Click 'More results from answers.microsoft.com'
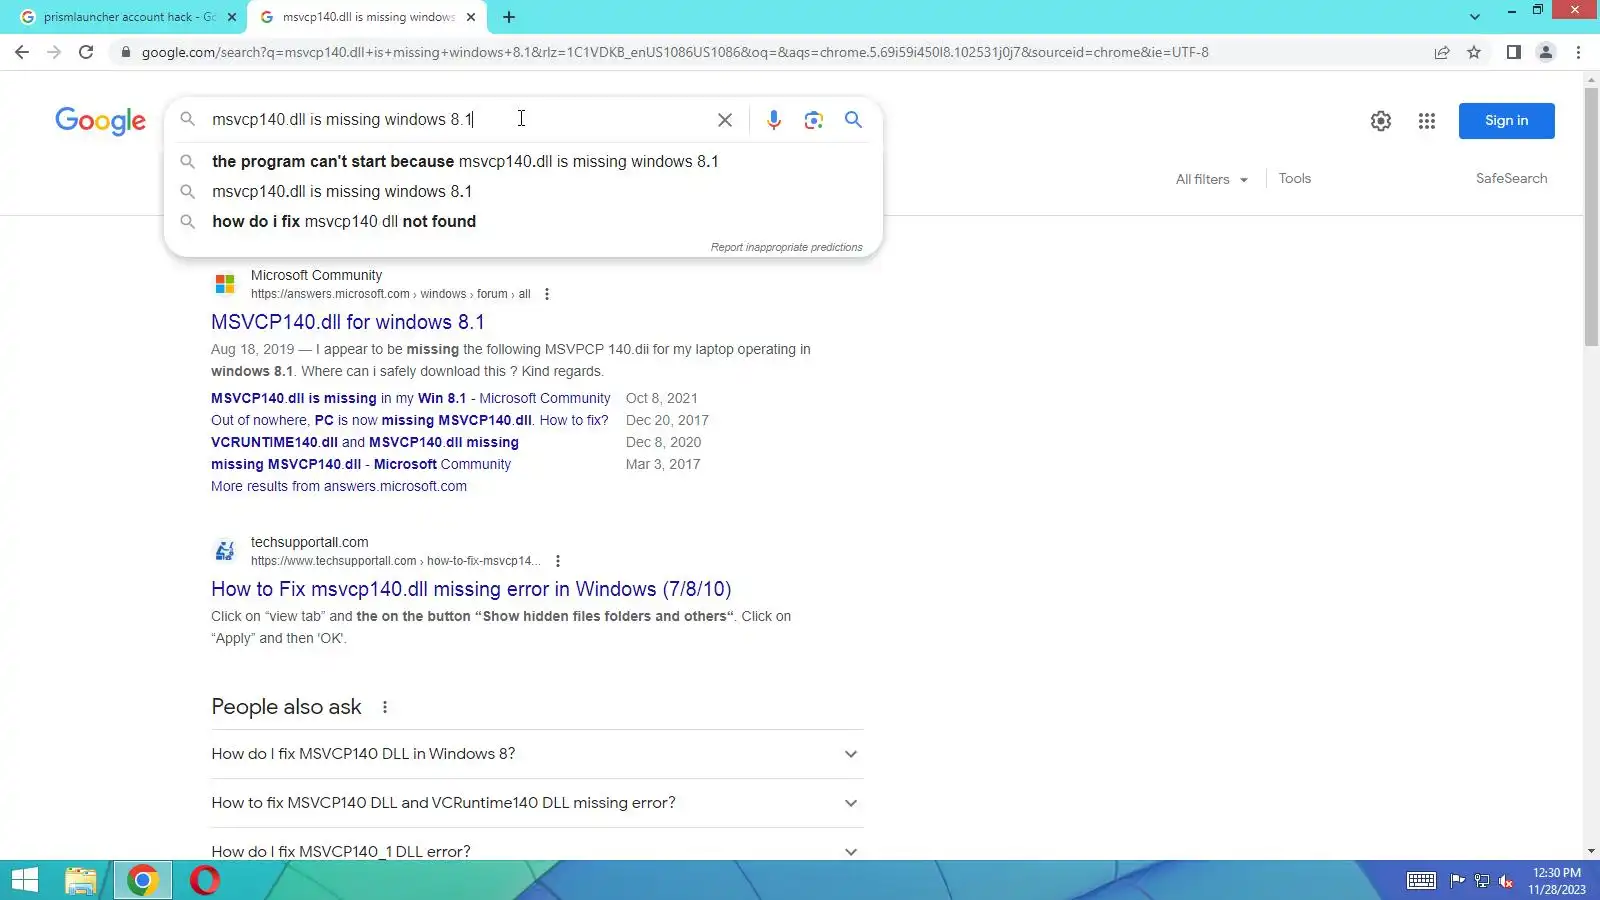The width and height of the screenshot is (1600, 900). point(339,486)
